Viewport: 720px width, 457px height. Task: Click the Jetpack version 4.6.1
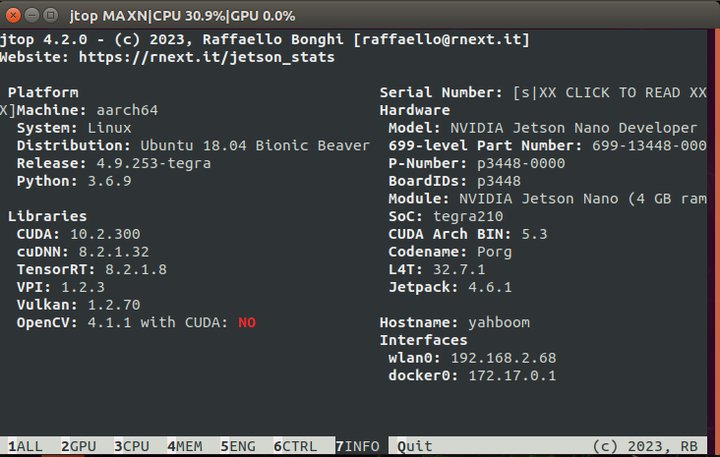click(x=490, y=287)
